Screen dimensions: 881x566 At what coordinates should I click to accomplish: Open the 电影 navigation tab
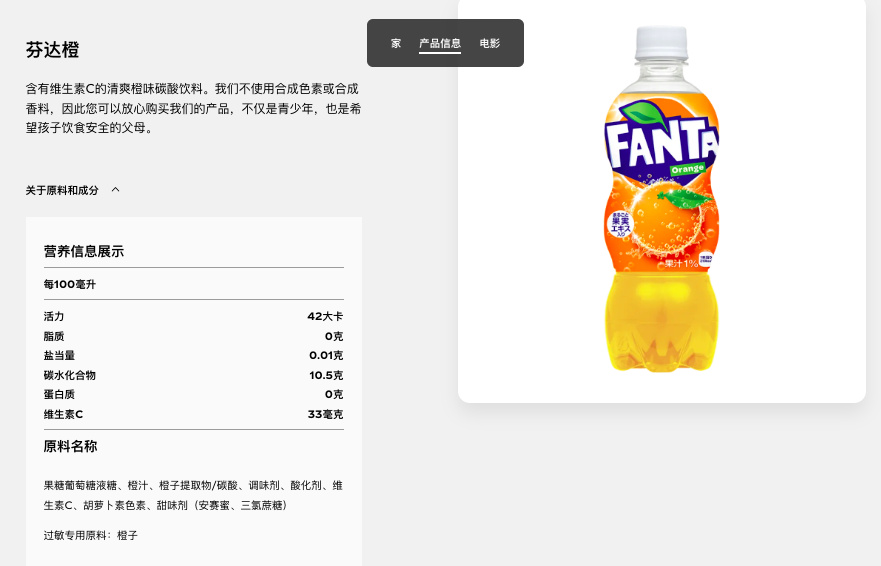click(490, 44)
